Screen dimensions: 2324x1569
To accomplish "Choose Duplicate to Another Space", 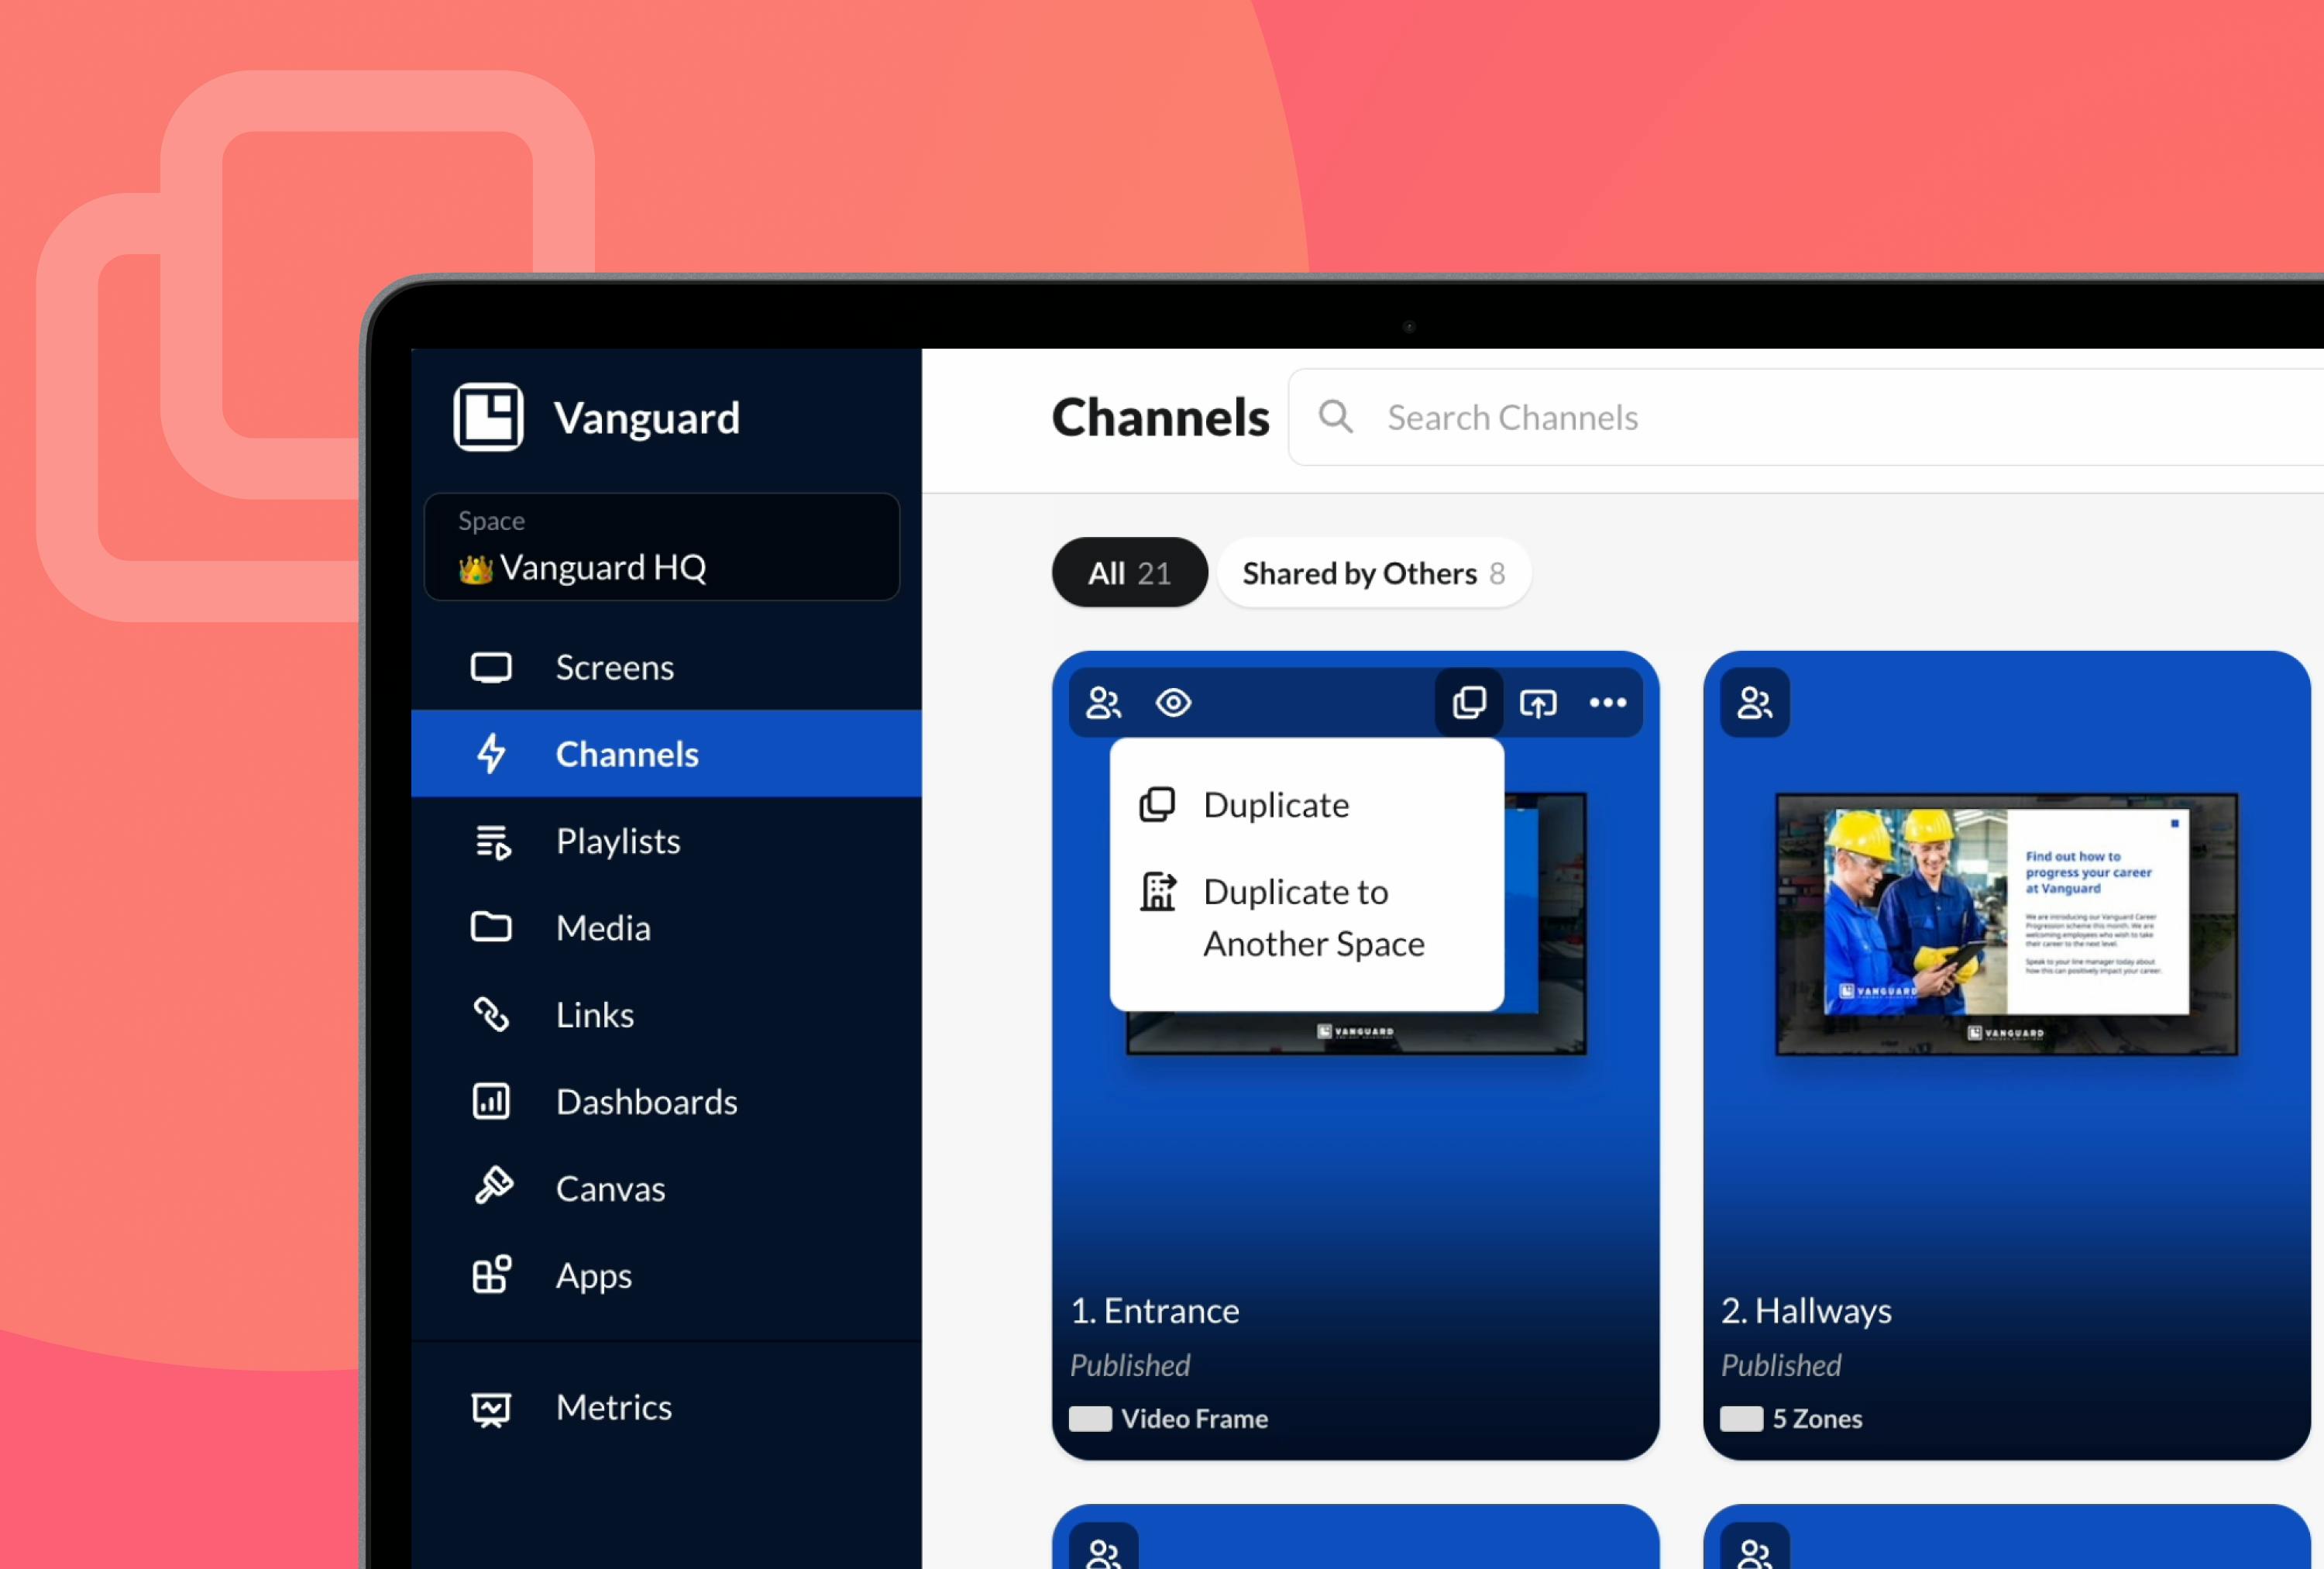I will click(x=1313, y=917).
